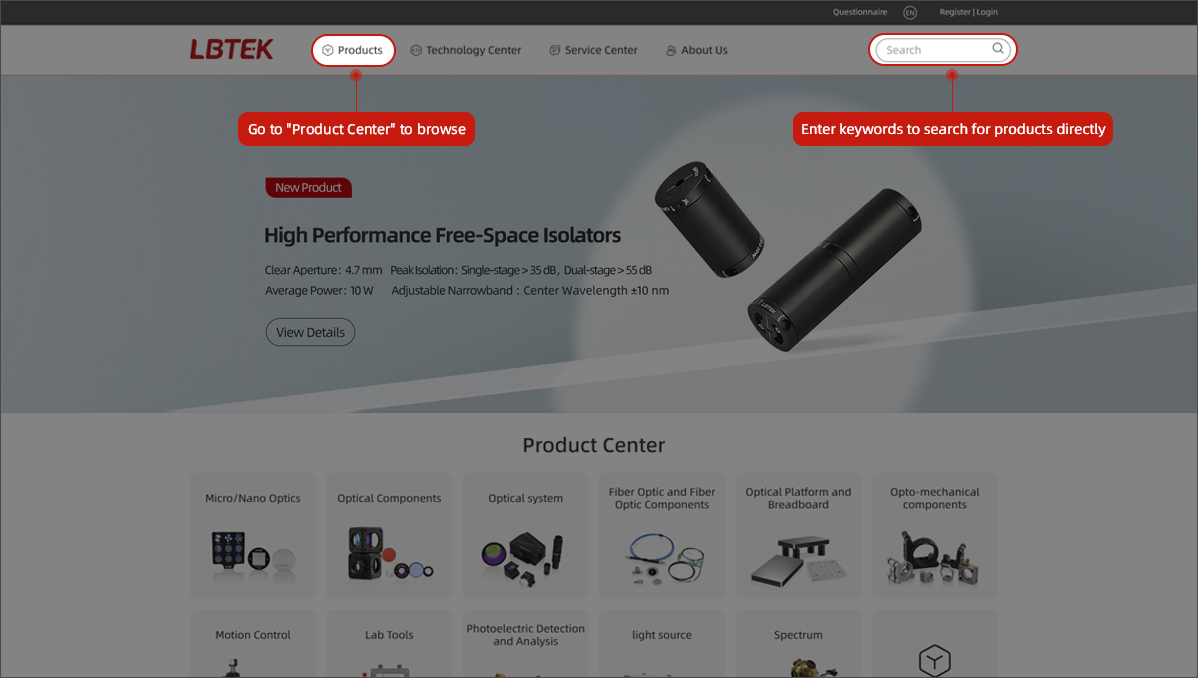The height and width of the screenshot is (678, 1198).
Task: Click the Service Center menu icon
Action: [555, 50]
